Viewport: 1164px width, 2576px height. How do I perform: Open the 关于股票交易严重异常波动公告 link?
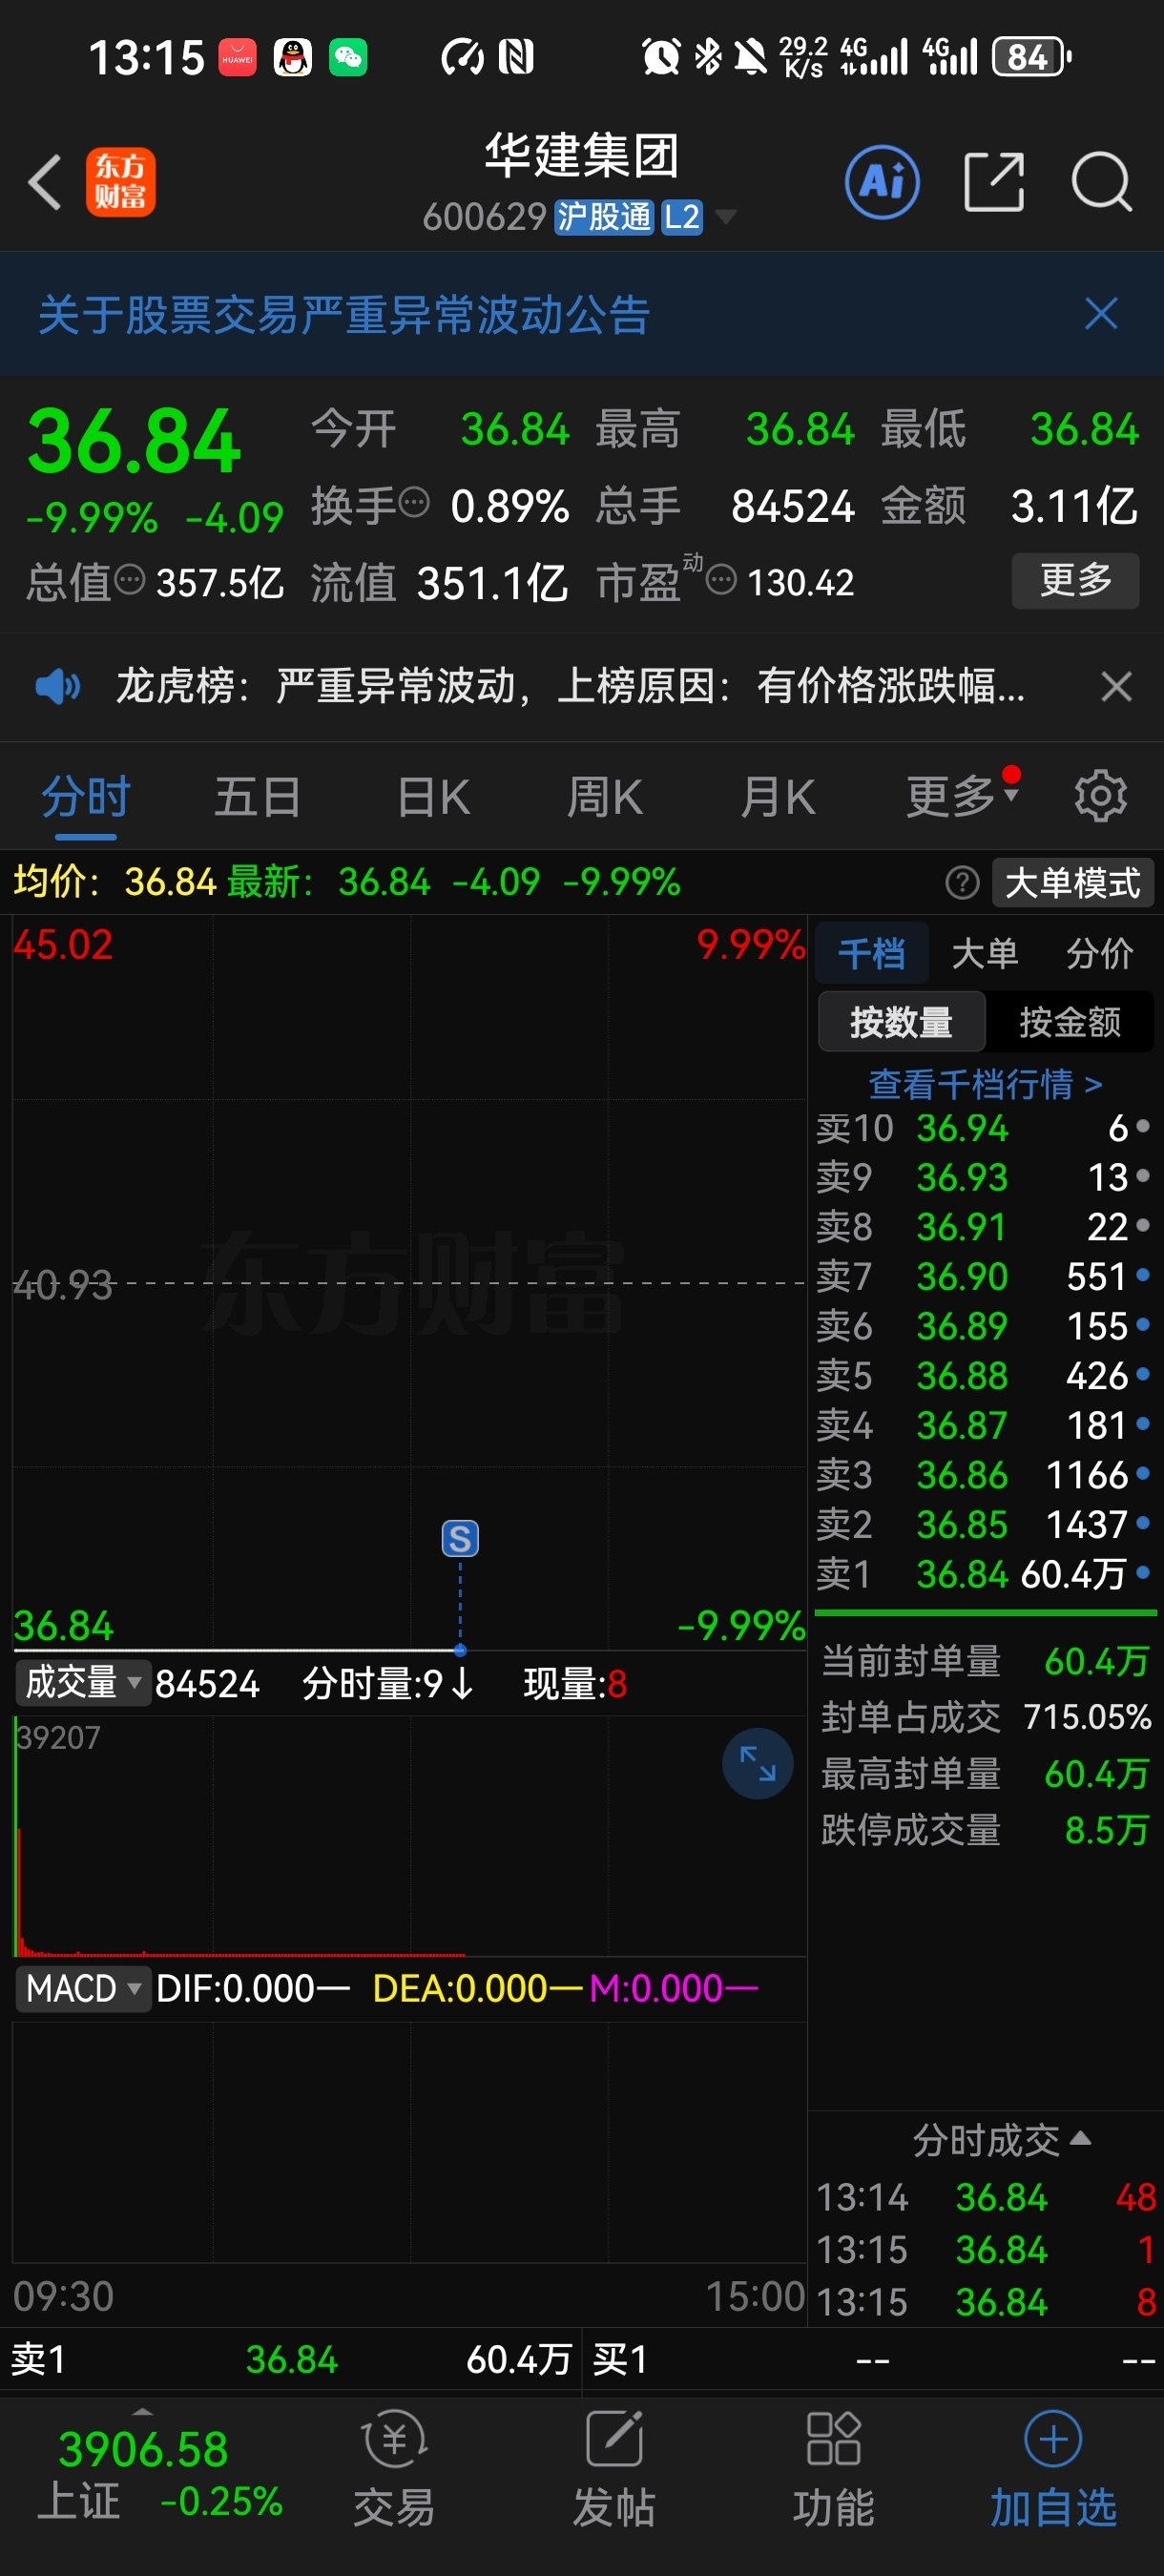pos(344,314)
